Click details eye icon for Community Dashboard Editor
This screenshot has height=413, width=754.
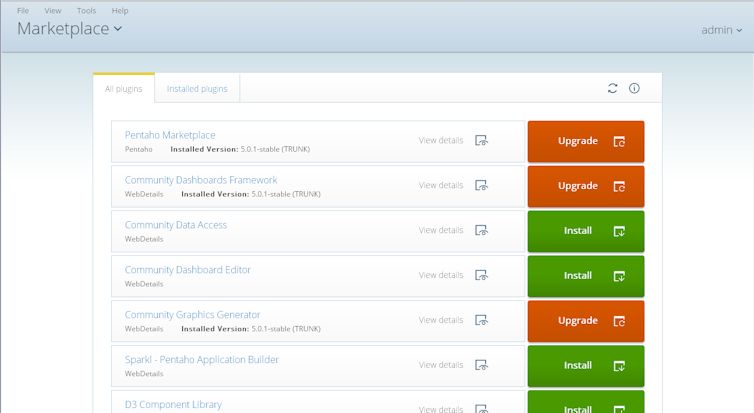point(481,275)
